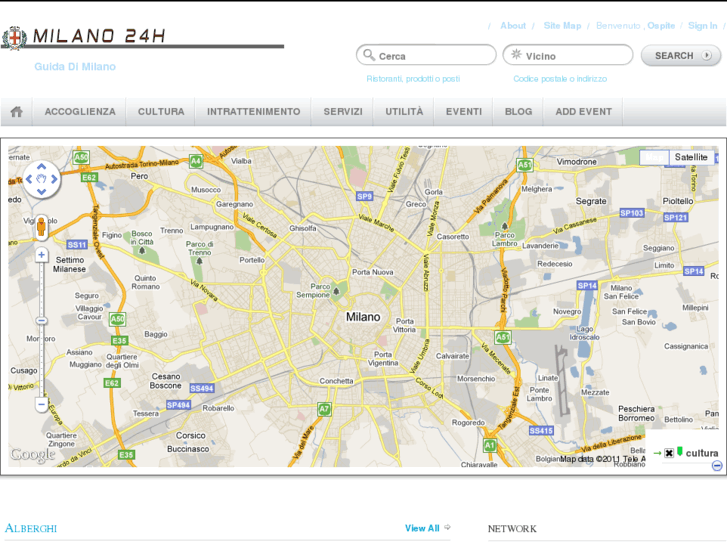Click the star icon in Vicino field
727x545 pixels.
[516, 54]
